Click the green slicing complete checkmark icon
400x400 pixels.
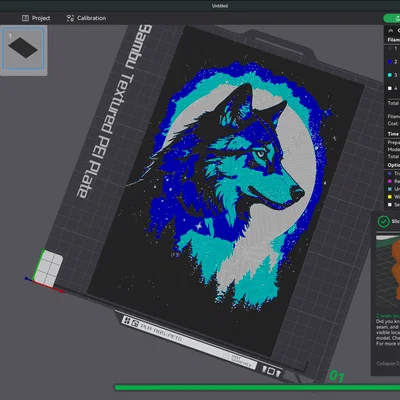[x=384, y=221]
